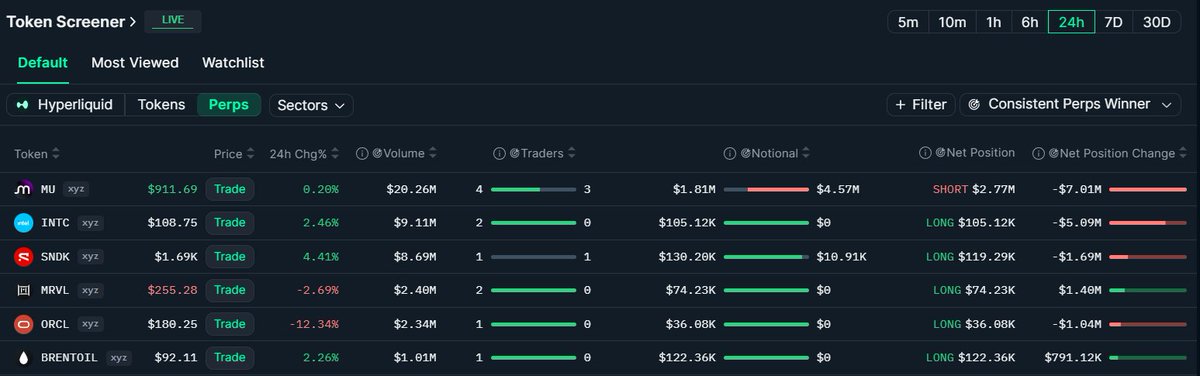Click MU traders long/short bar
The image size is (1200, 376).
(533, 189)
